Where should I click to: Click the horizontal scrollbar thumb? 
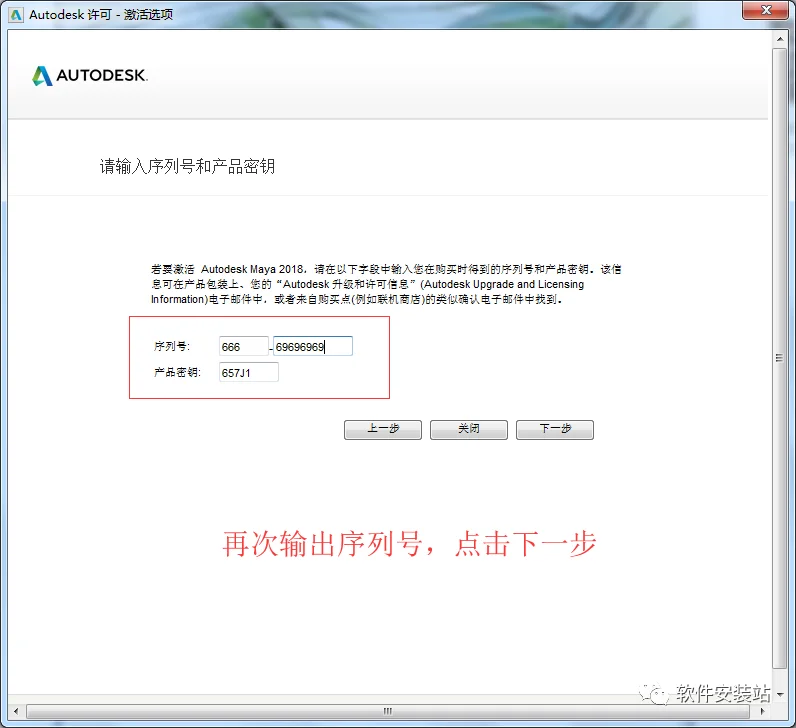click(388, 711)
